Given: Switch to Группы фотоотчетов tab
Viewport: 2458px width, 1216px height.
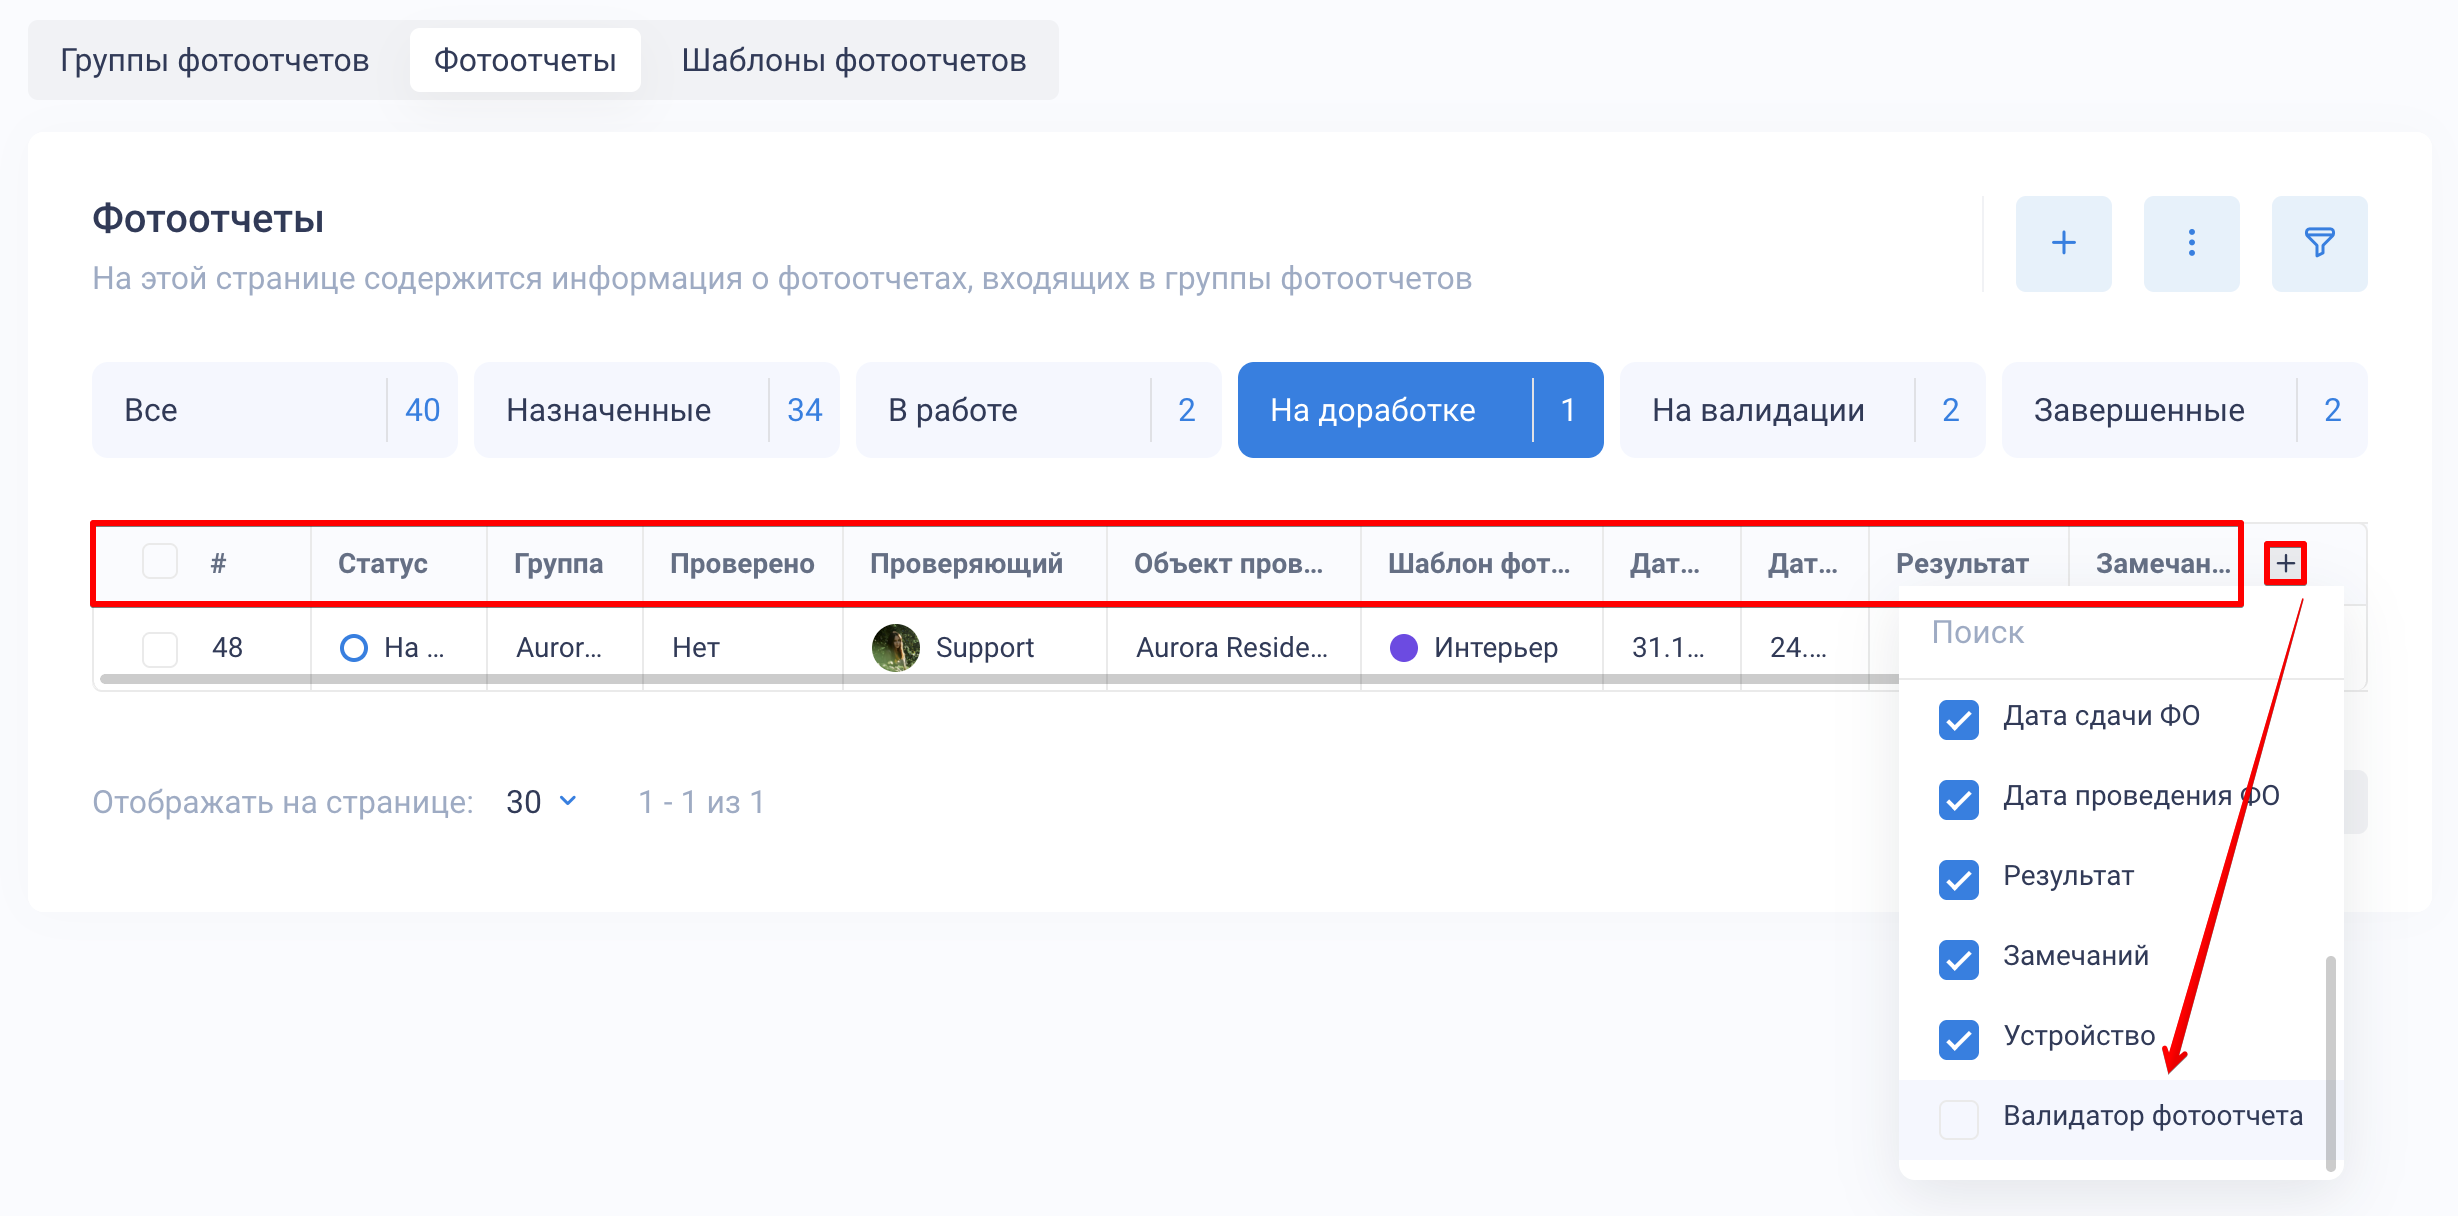Looking at the screenshot, I should tap(215, 60).
